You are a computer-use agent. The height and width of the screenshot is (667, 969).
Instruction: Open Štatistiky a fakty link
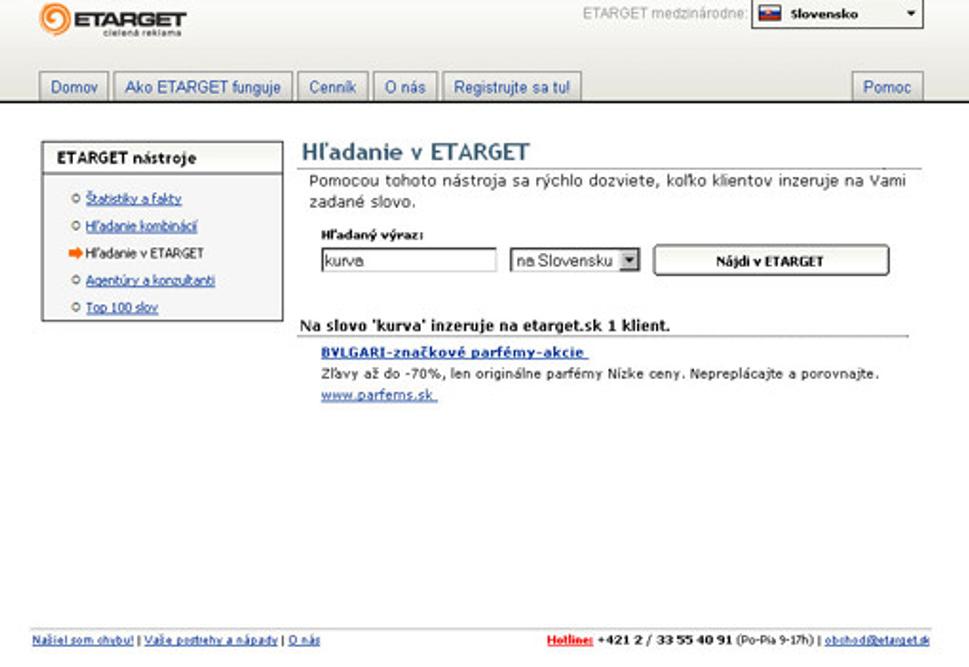[133, 198]
